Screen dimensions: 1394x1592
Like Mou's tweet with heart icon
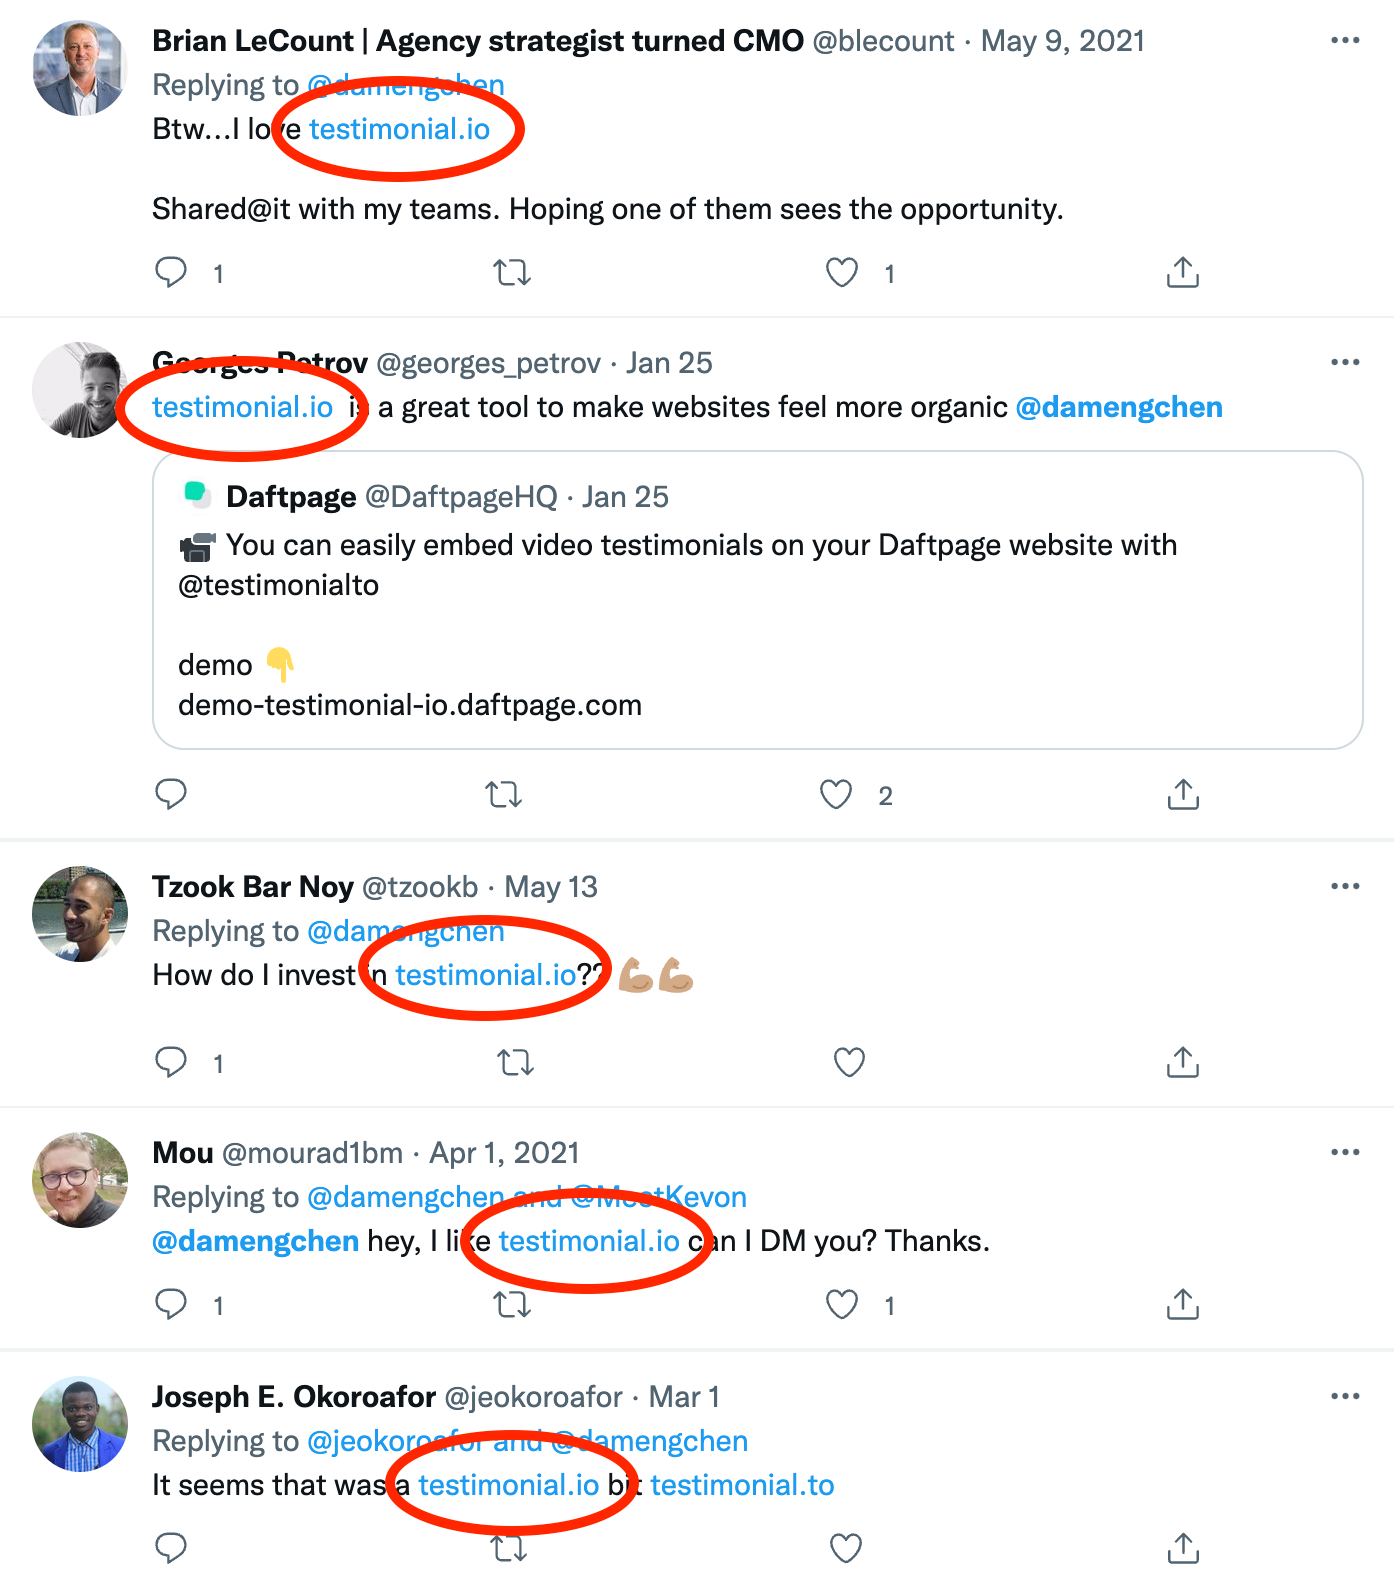[x=842, y=1304]
